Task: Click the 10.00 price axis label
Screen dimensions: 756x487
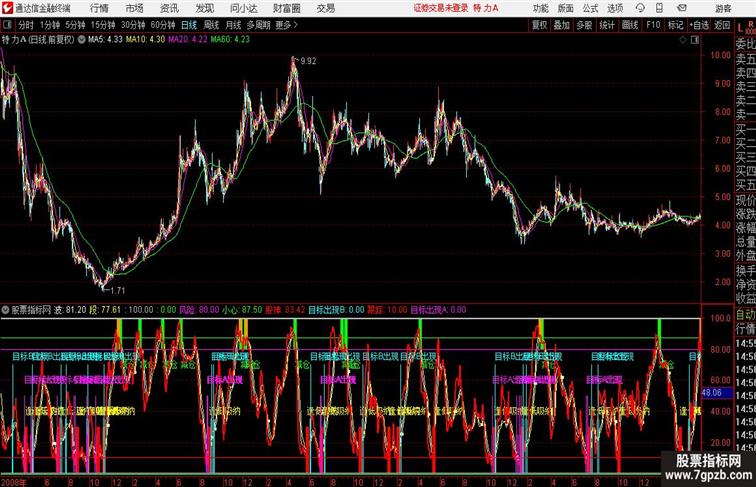Action: point(720,55)
